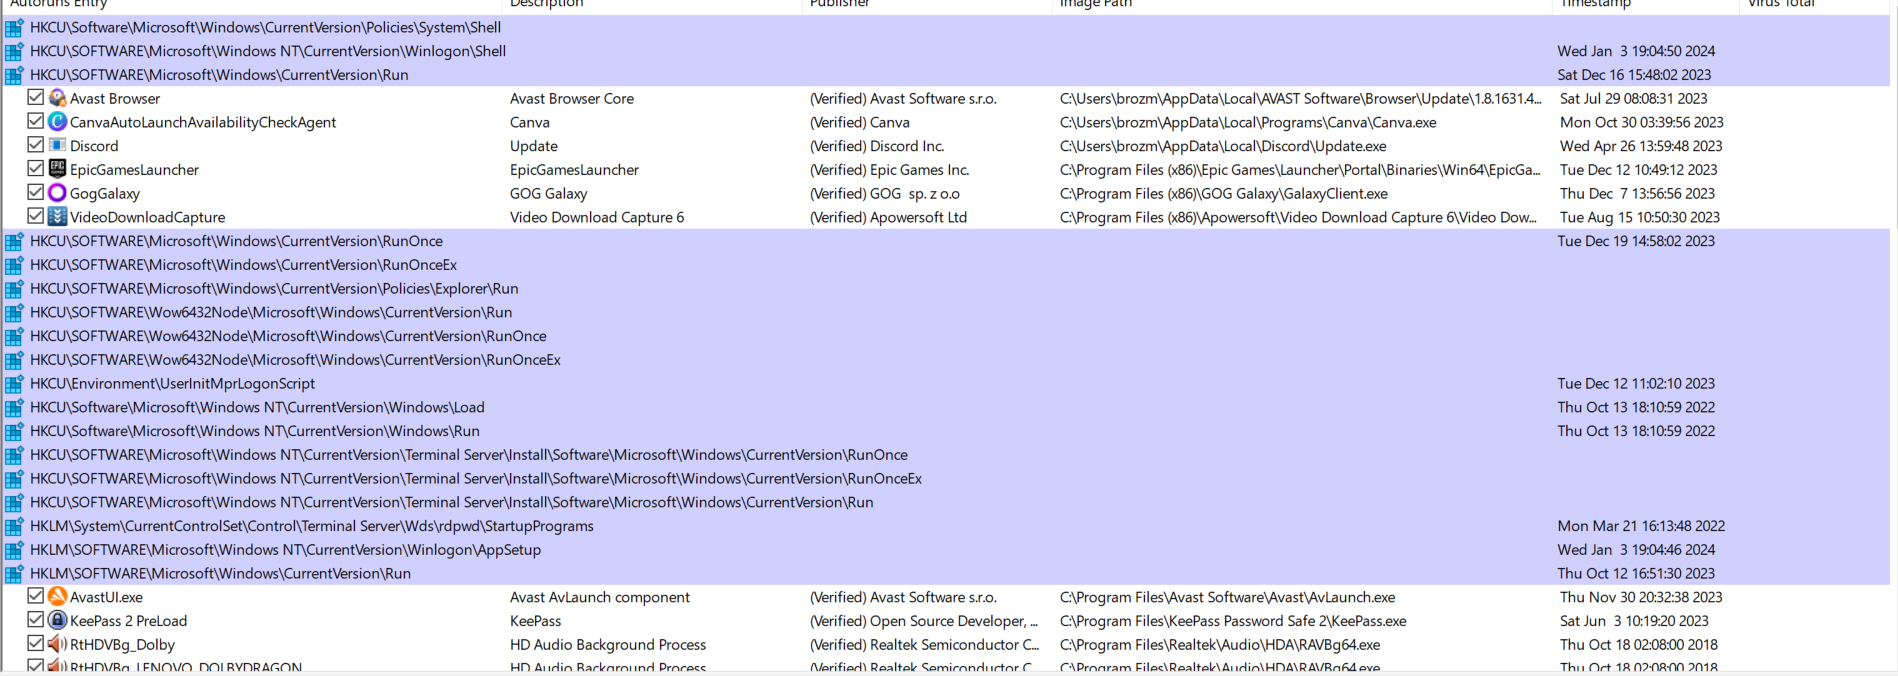Click the AvLaunch.exe image path
Screen dimensions: 1898x676
(1227, 597)
